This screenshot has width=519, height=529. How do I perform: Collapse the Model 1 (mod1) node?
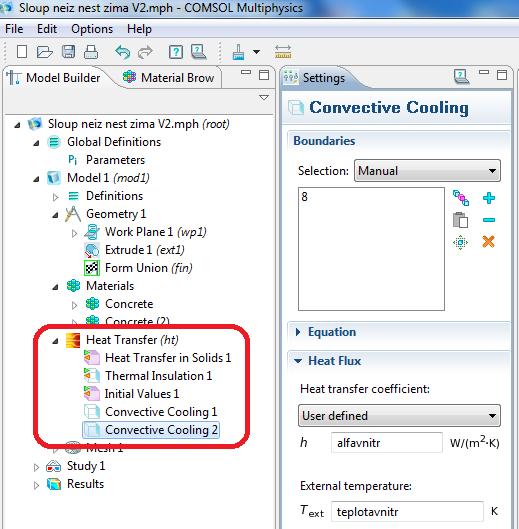[x=36, y=179]
